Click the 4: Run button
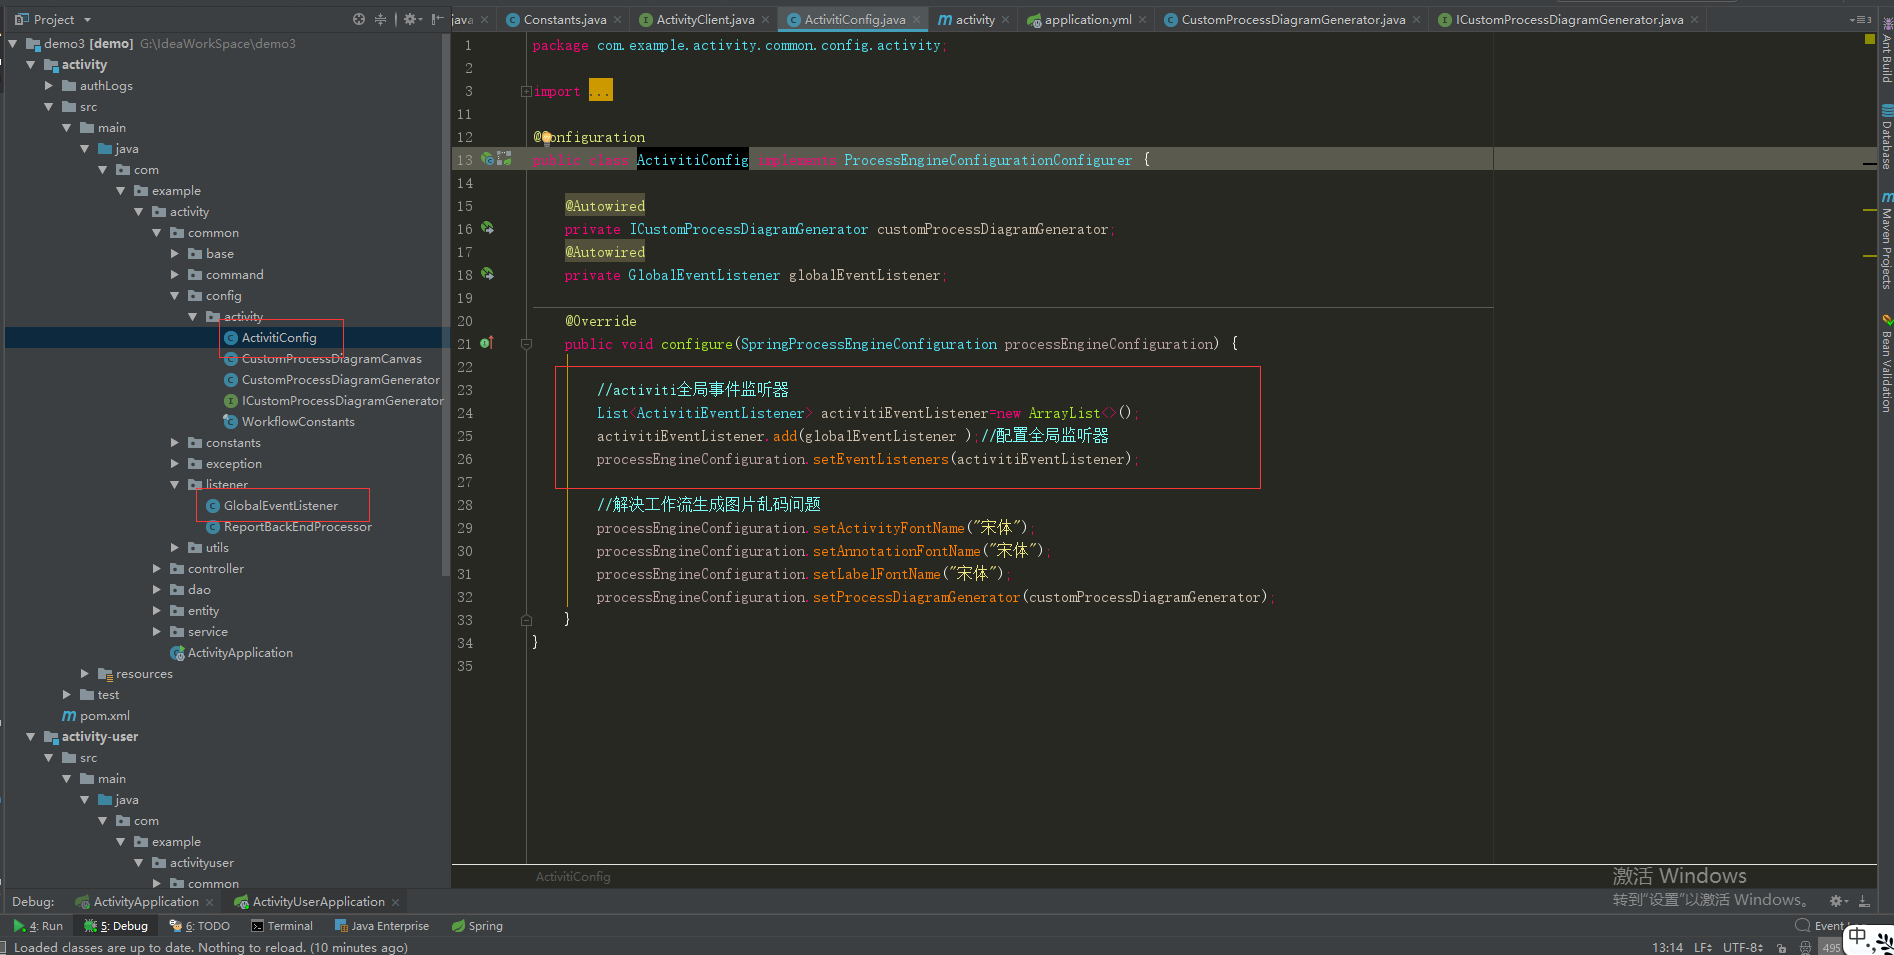 point(42,925)
